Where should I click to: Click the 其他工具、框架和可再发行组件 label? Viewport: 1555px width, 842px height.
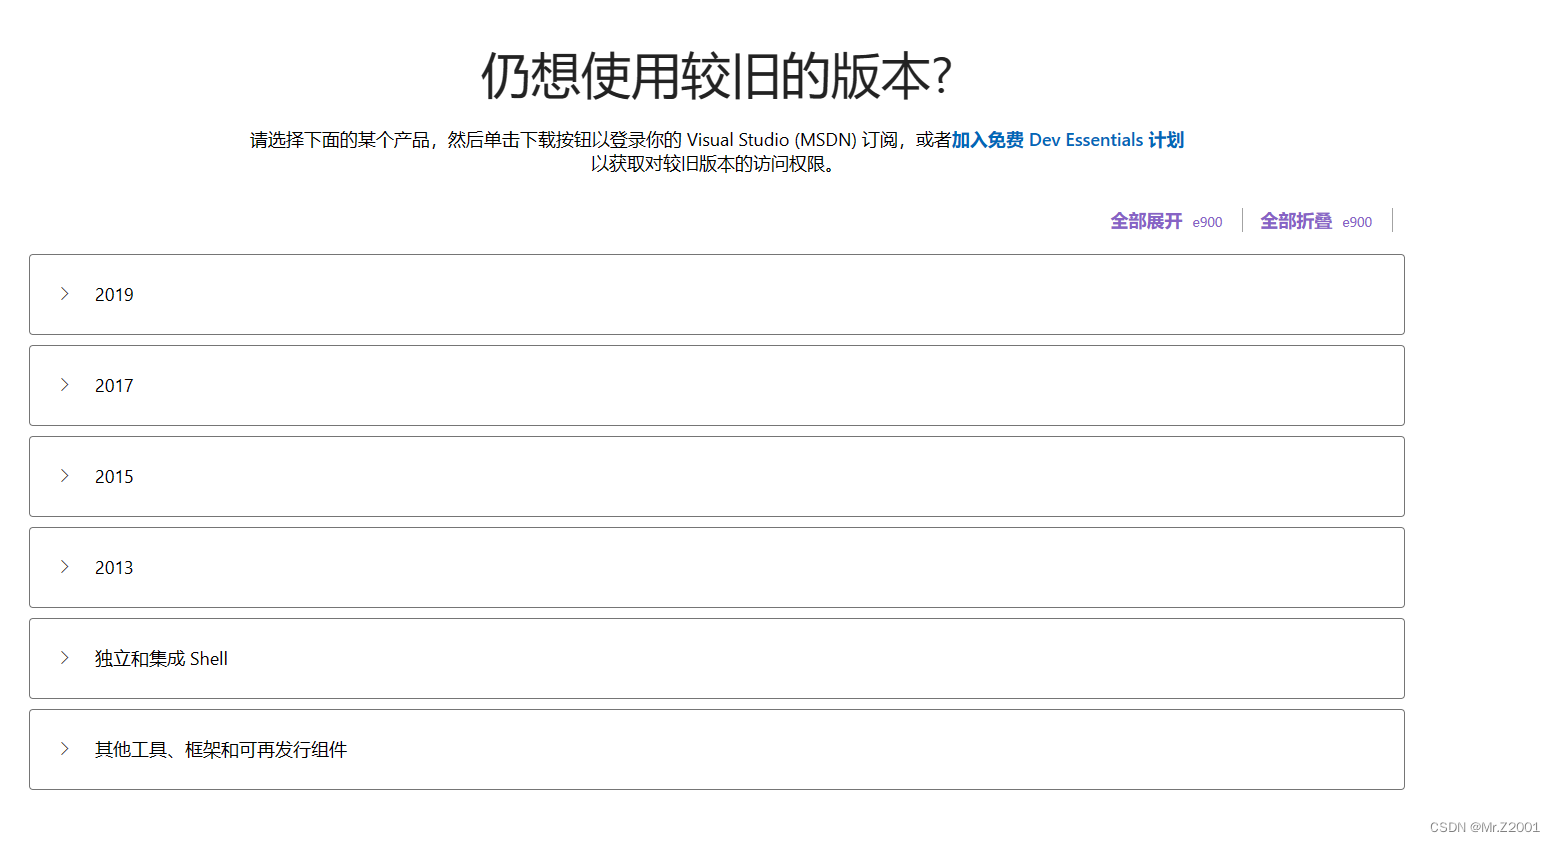point(221,750)
